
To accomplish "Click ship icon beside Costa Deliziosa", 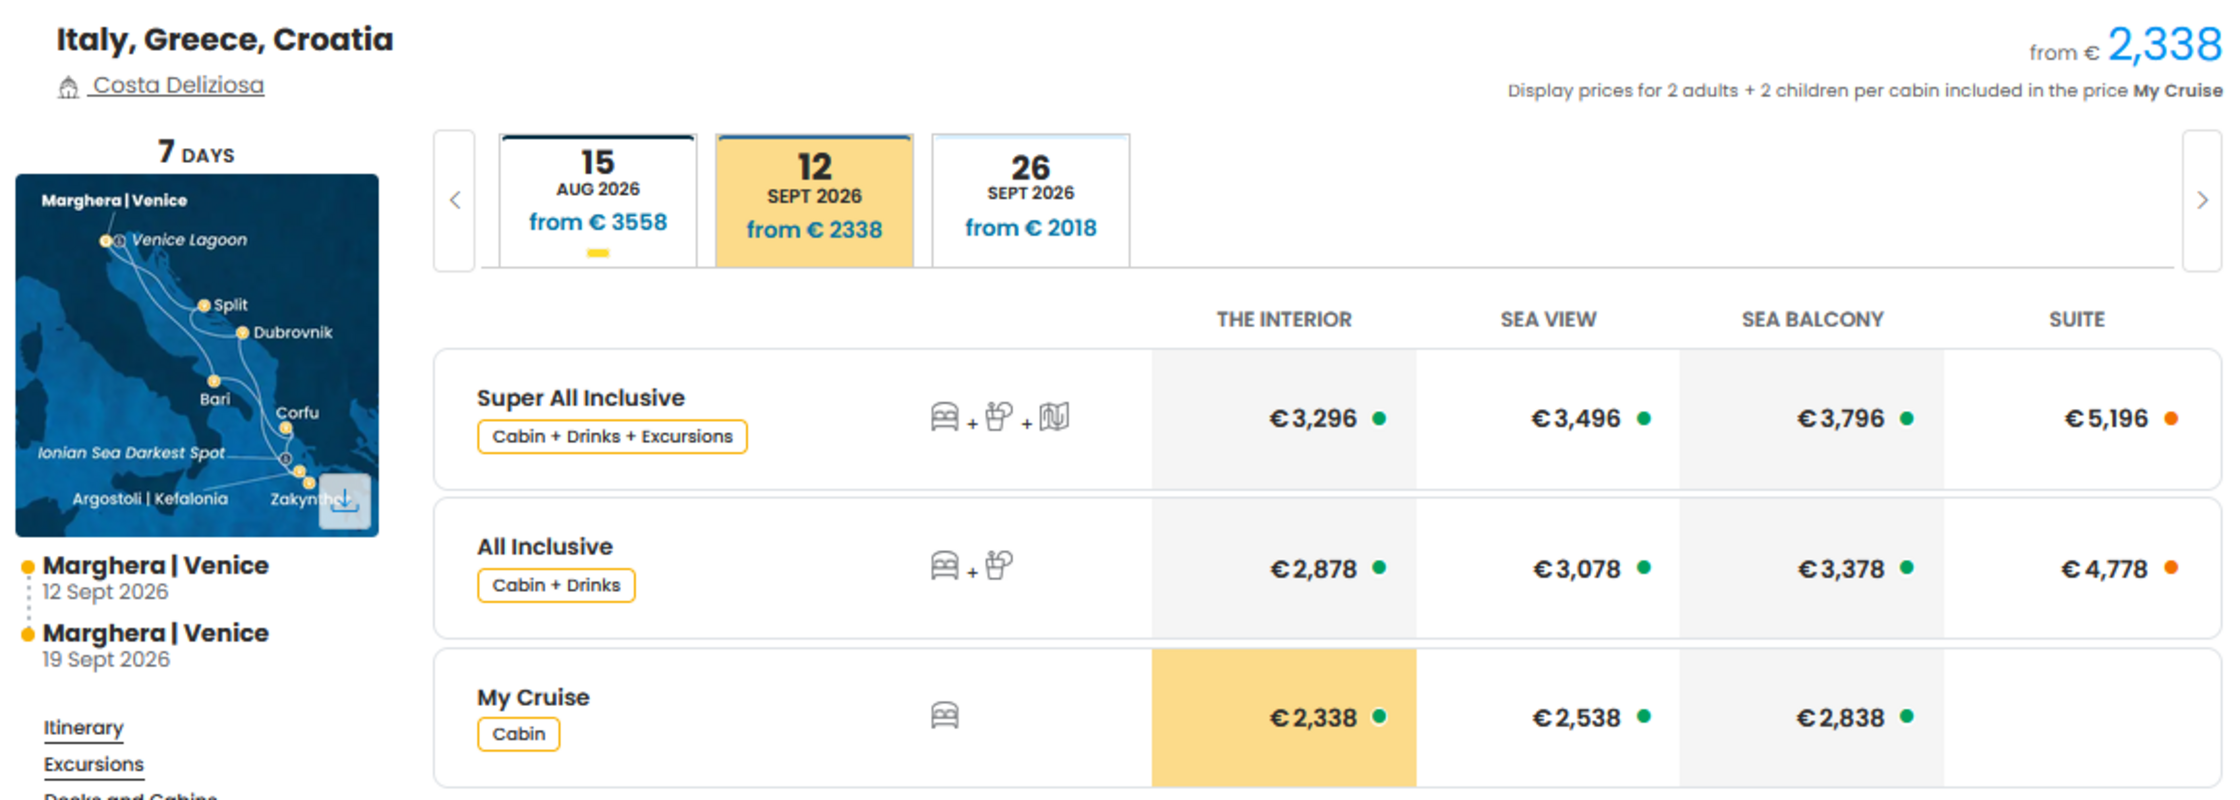I will click(68, 88).
